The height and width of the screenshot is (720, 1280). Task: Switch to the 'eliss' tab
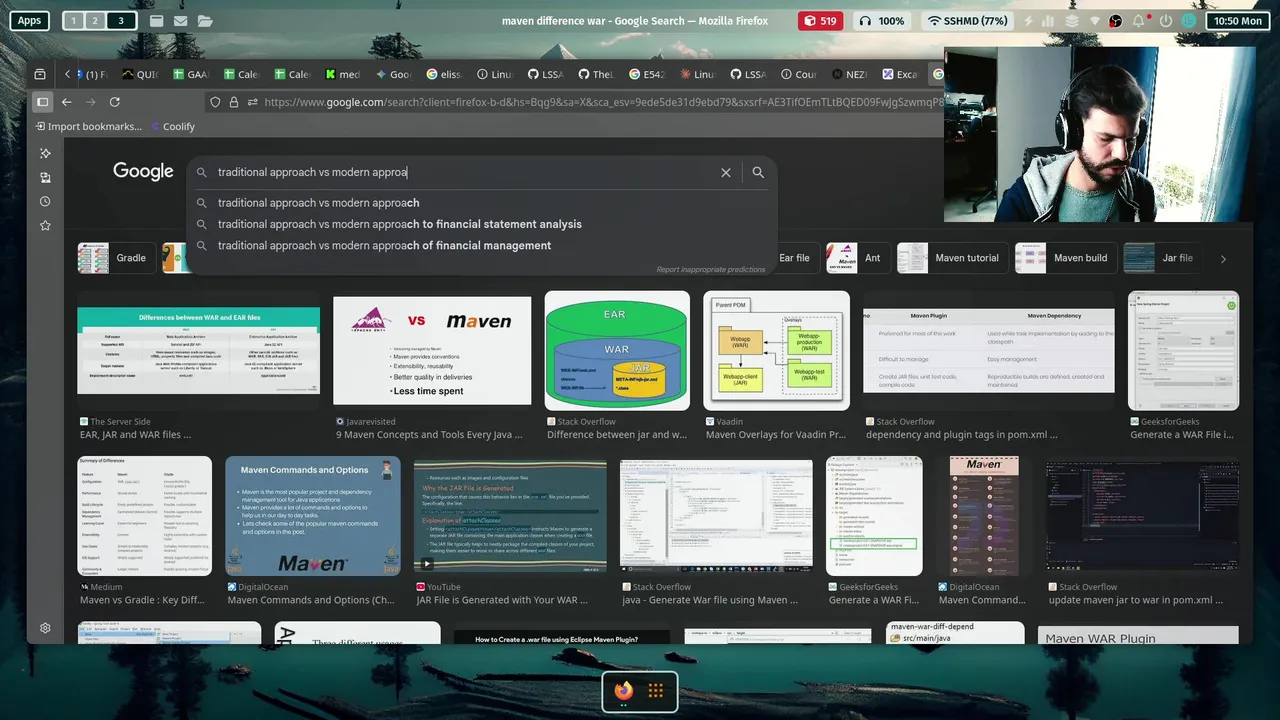[444, 74]
